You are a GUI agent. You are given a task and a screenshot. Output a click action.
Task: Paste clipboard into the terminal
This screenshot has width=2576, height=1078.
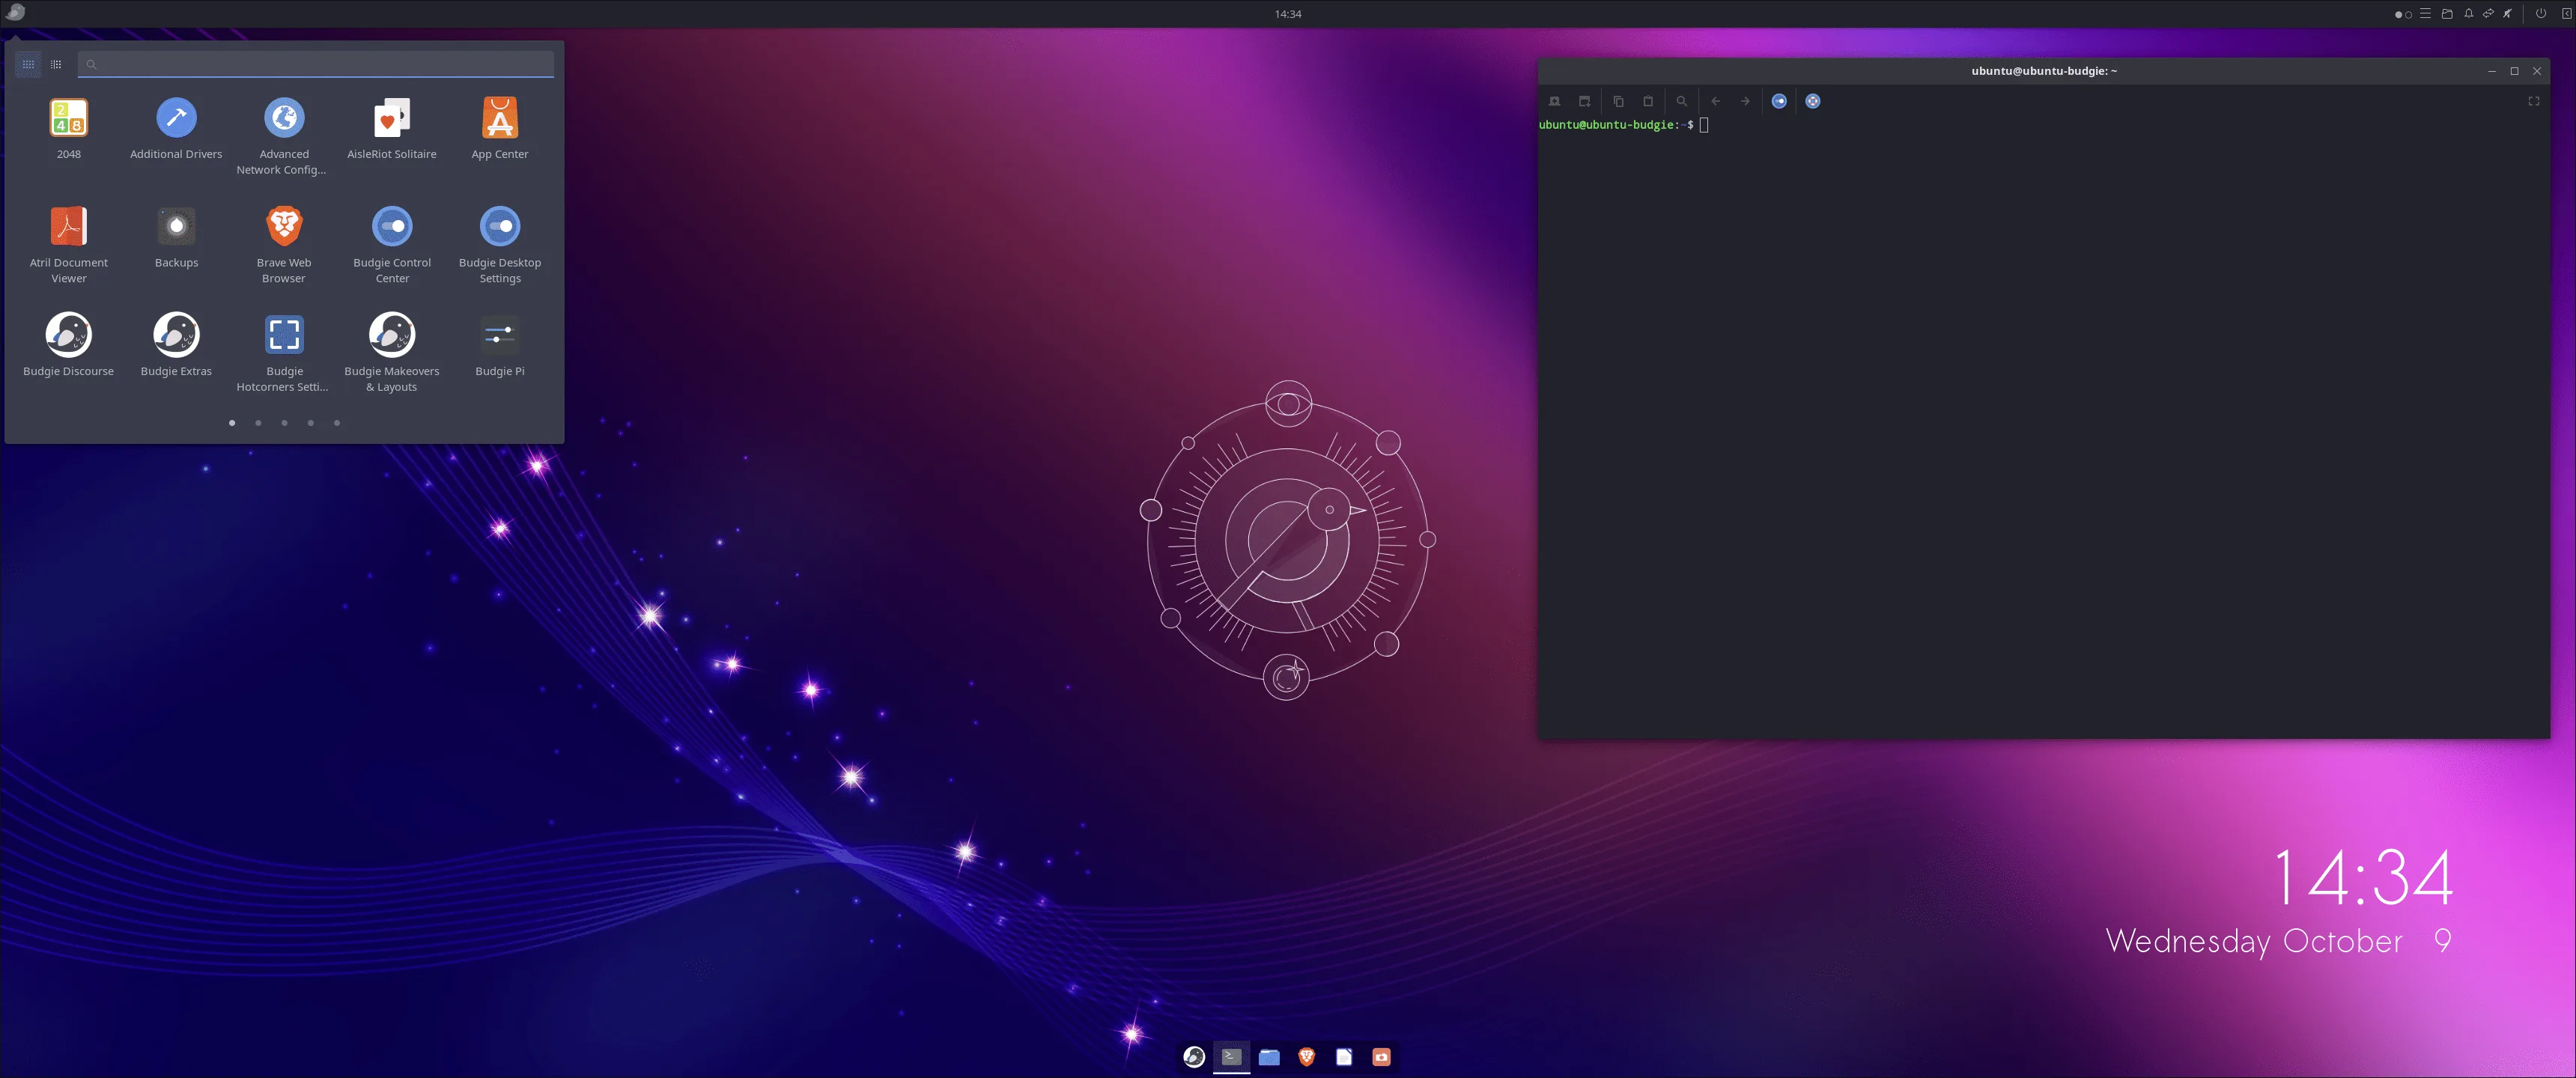[x=1648, y=101]
